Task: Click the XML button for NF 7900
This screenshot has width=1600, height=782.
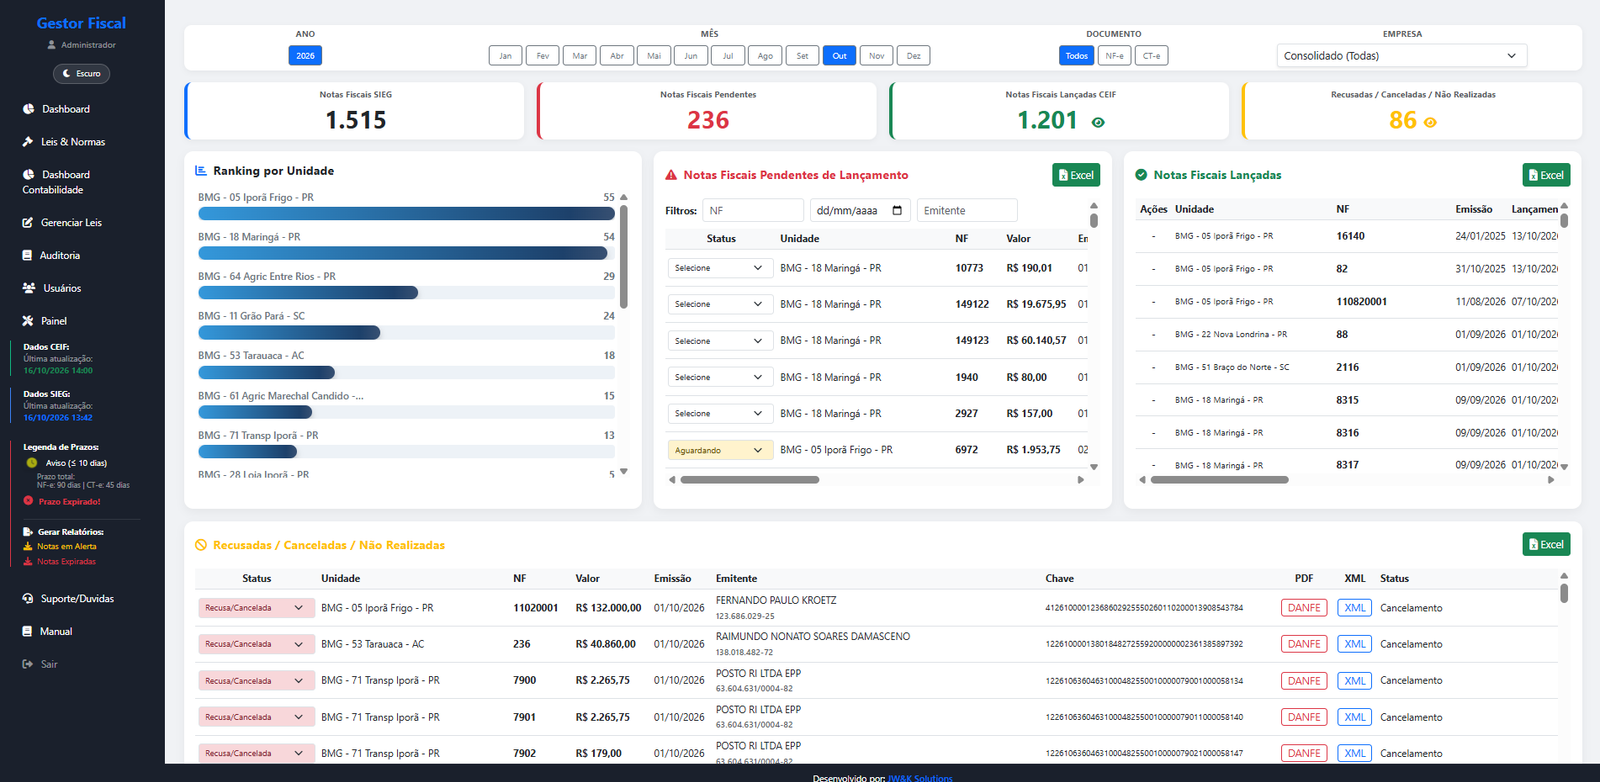Action: [x=1355, y=681]
